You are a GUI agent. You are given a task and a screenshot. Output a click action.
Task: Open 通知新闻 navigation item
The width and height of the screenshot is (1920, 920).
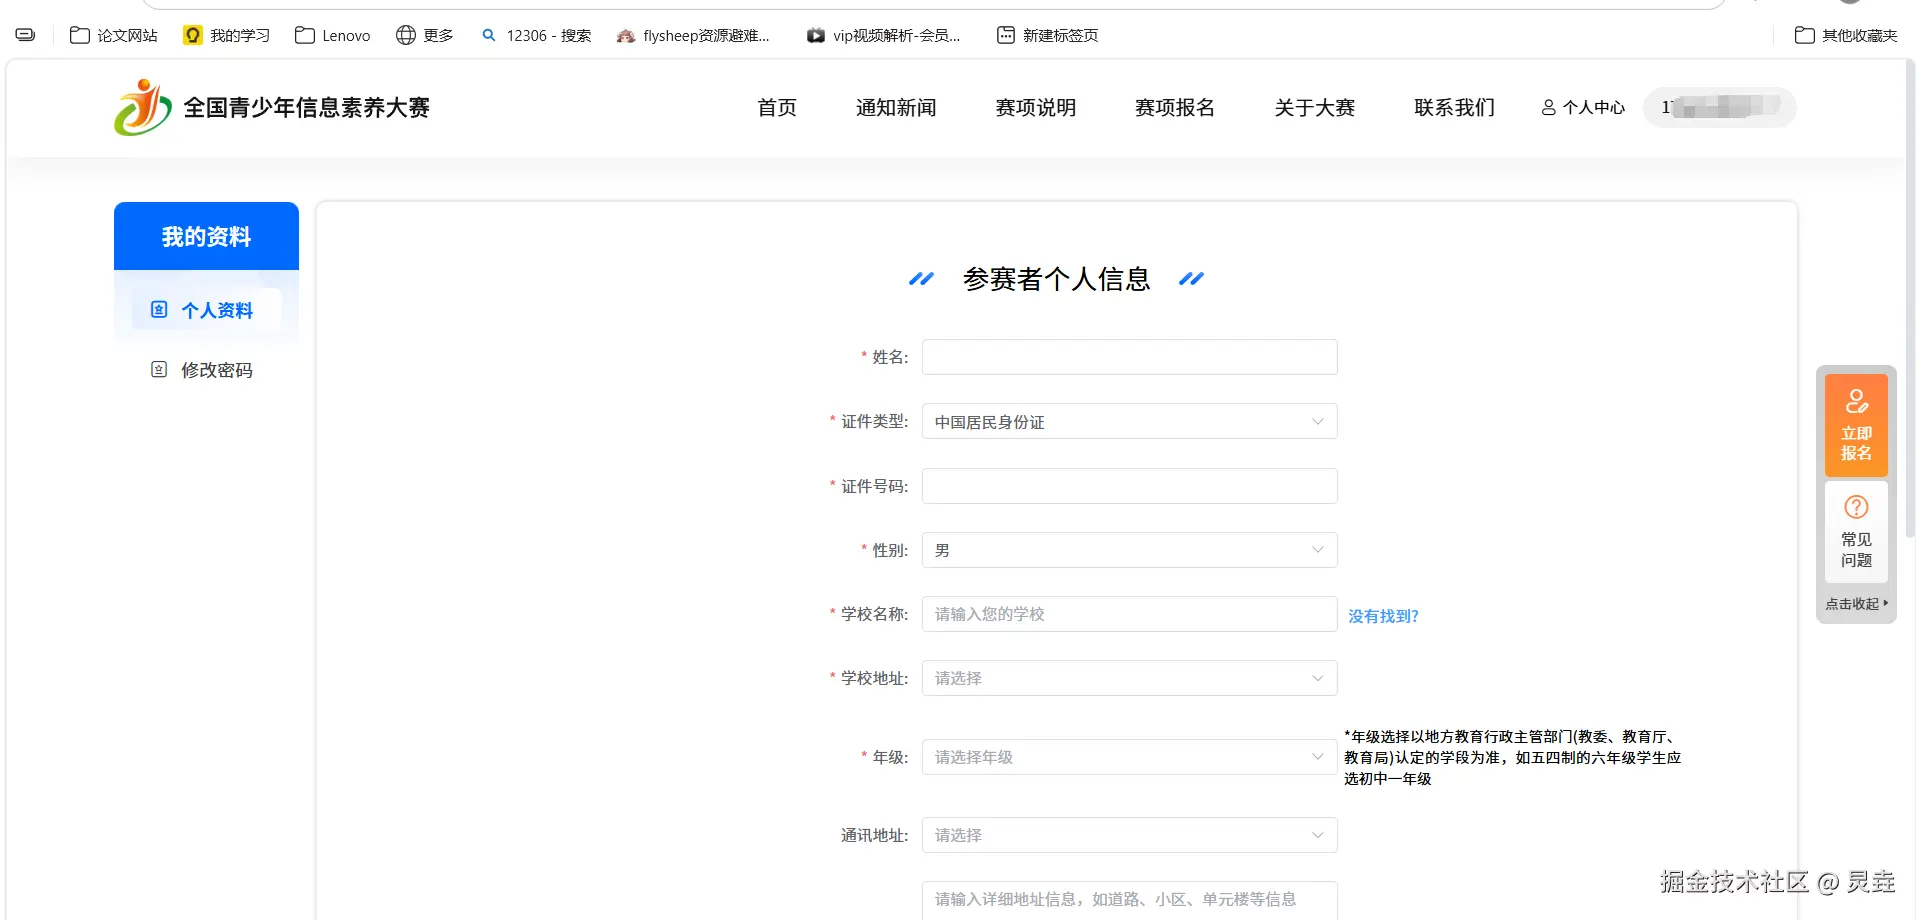click(896, 107)
